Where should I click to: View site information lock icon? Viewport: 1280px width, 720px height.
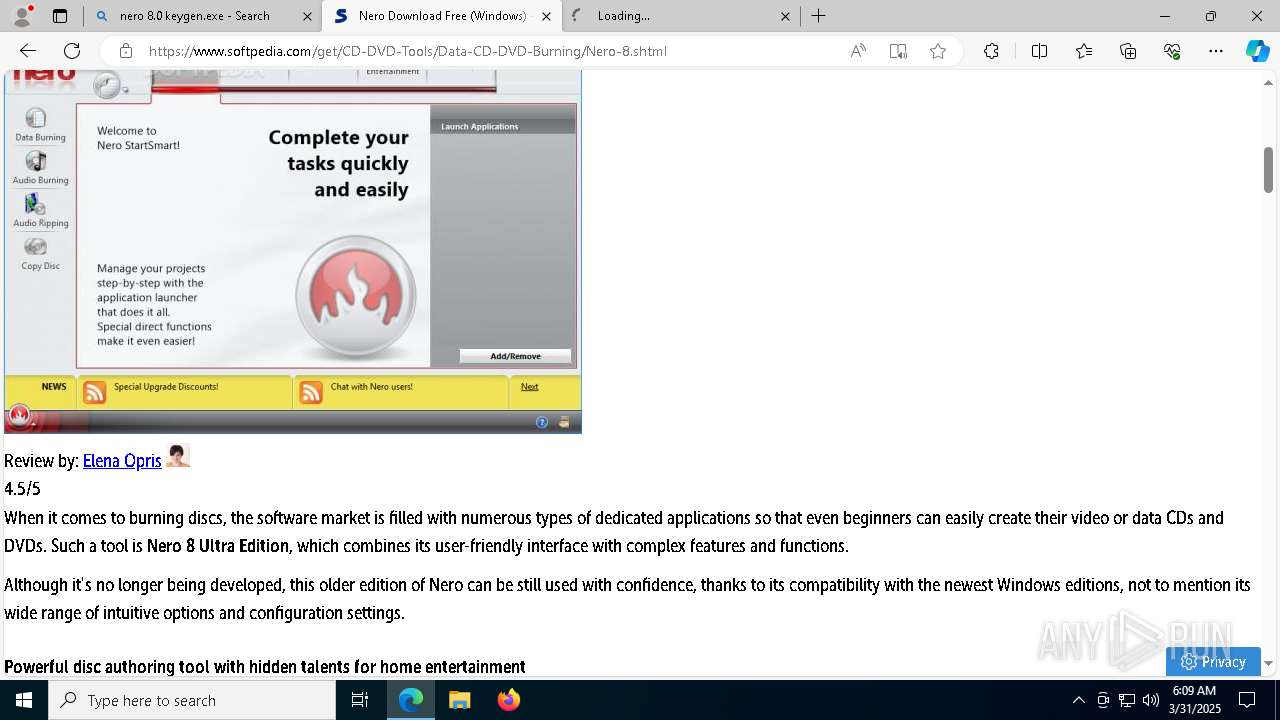(x=125, y=51)
